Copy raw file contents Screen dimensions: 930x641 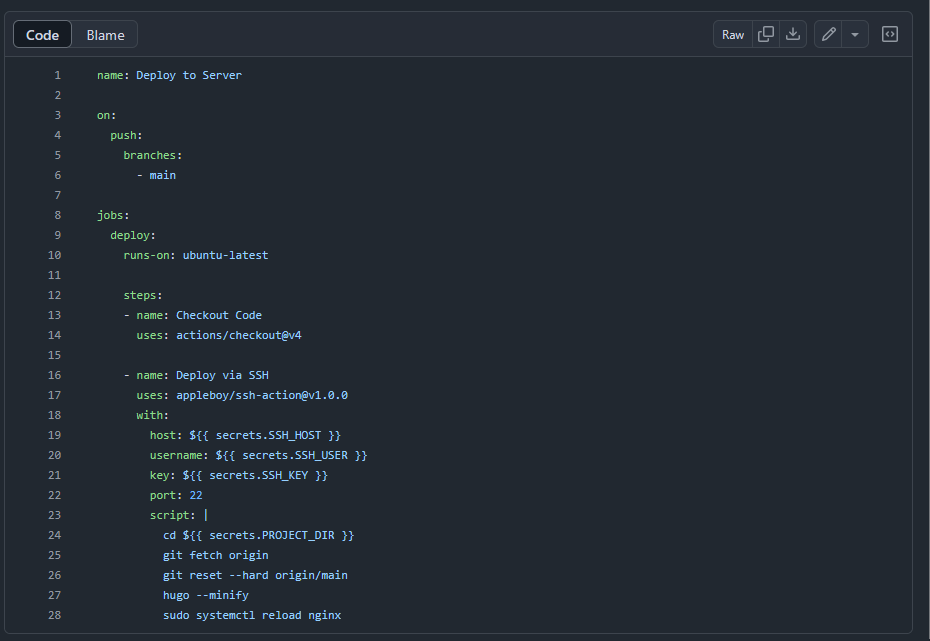(766, 34)
